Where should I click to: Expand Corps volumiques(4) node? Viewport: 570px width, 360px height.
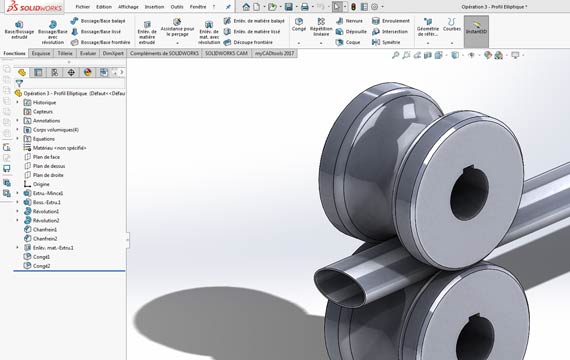[x=17, y=130]
